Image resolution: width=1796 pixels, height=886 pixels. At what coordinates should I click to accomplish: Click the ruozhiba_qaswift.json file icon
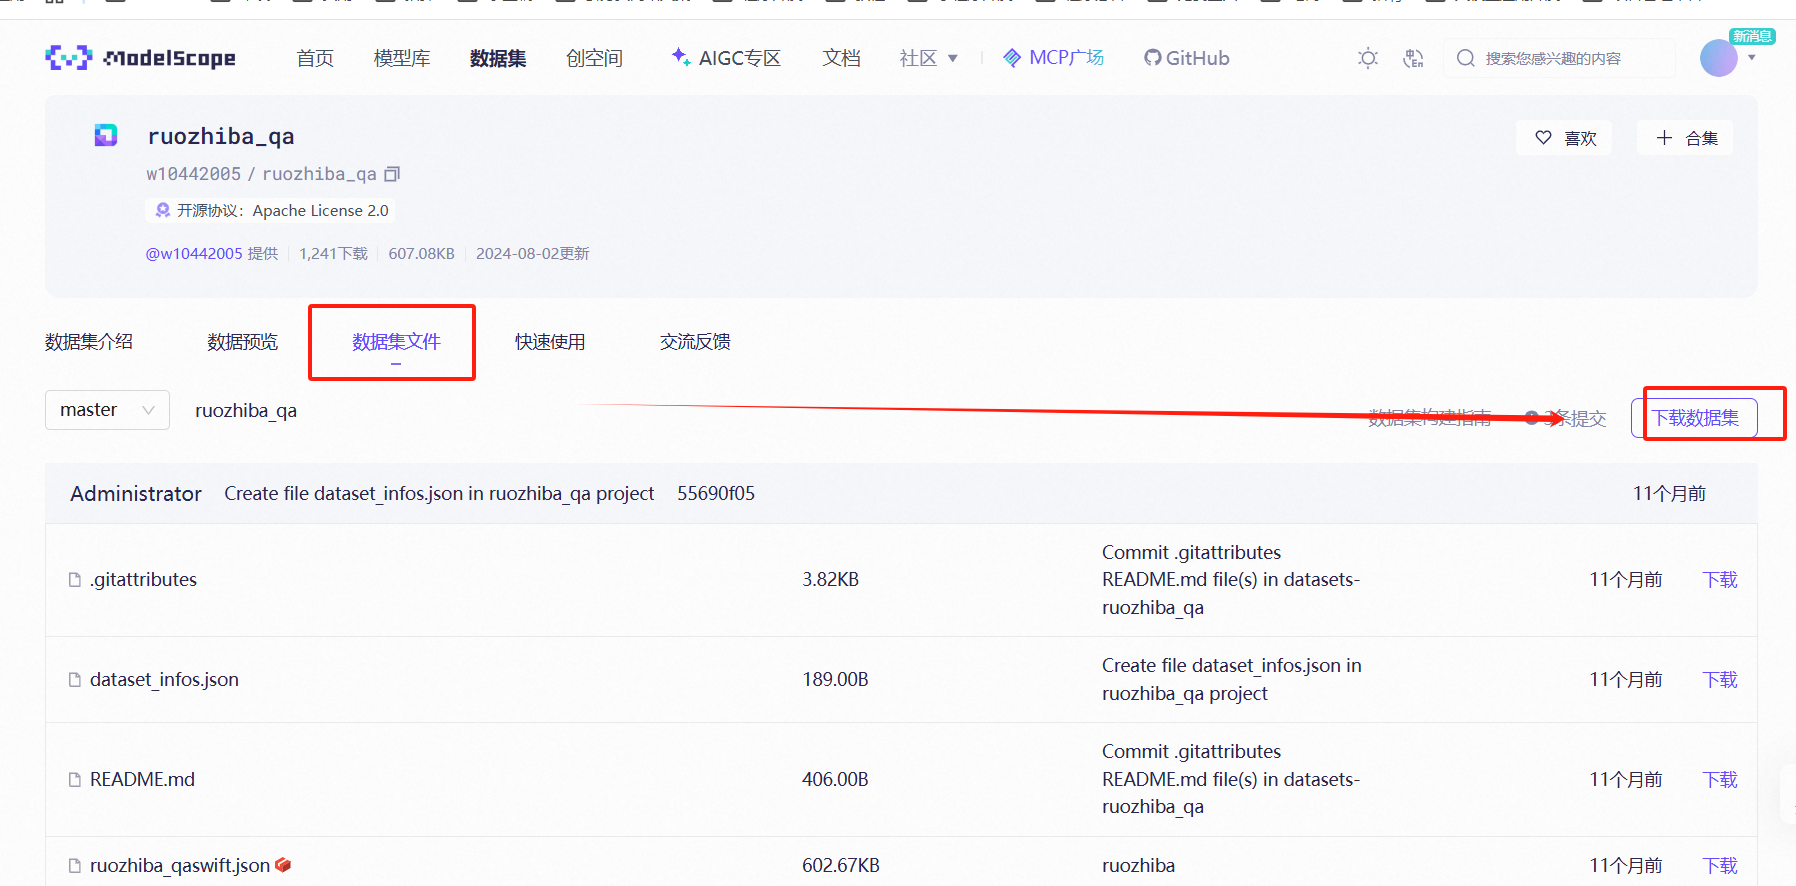pyautogui.click(x=75, y=866)
